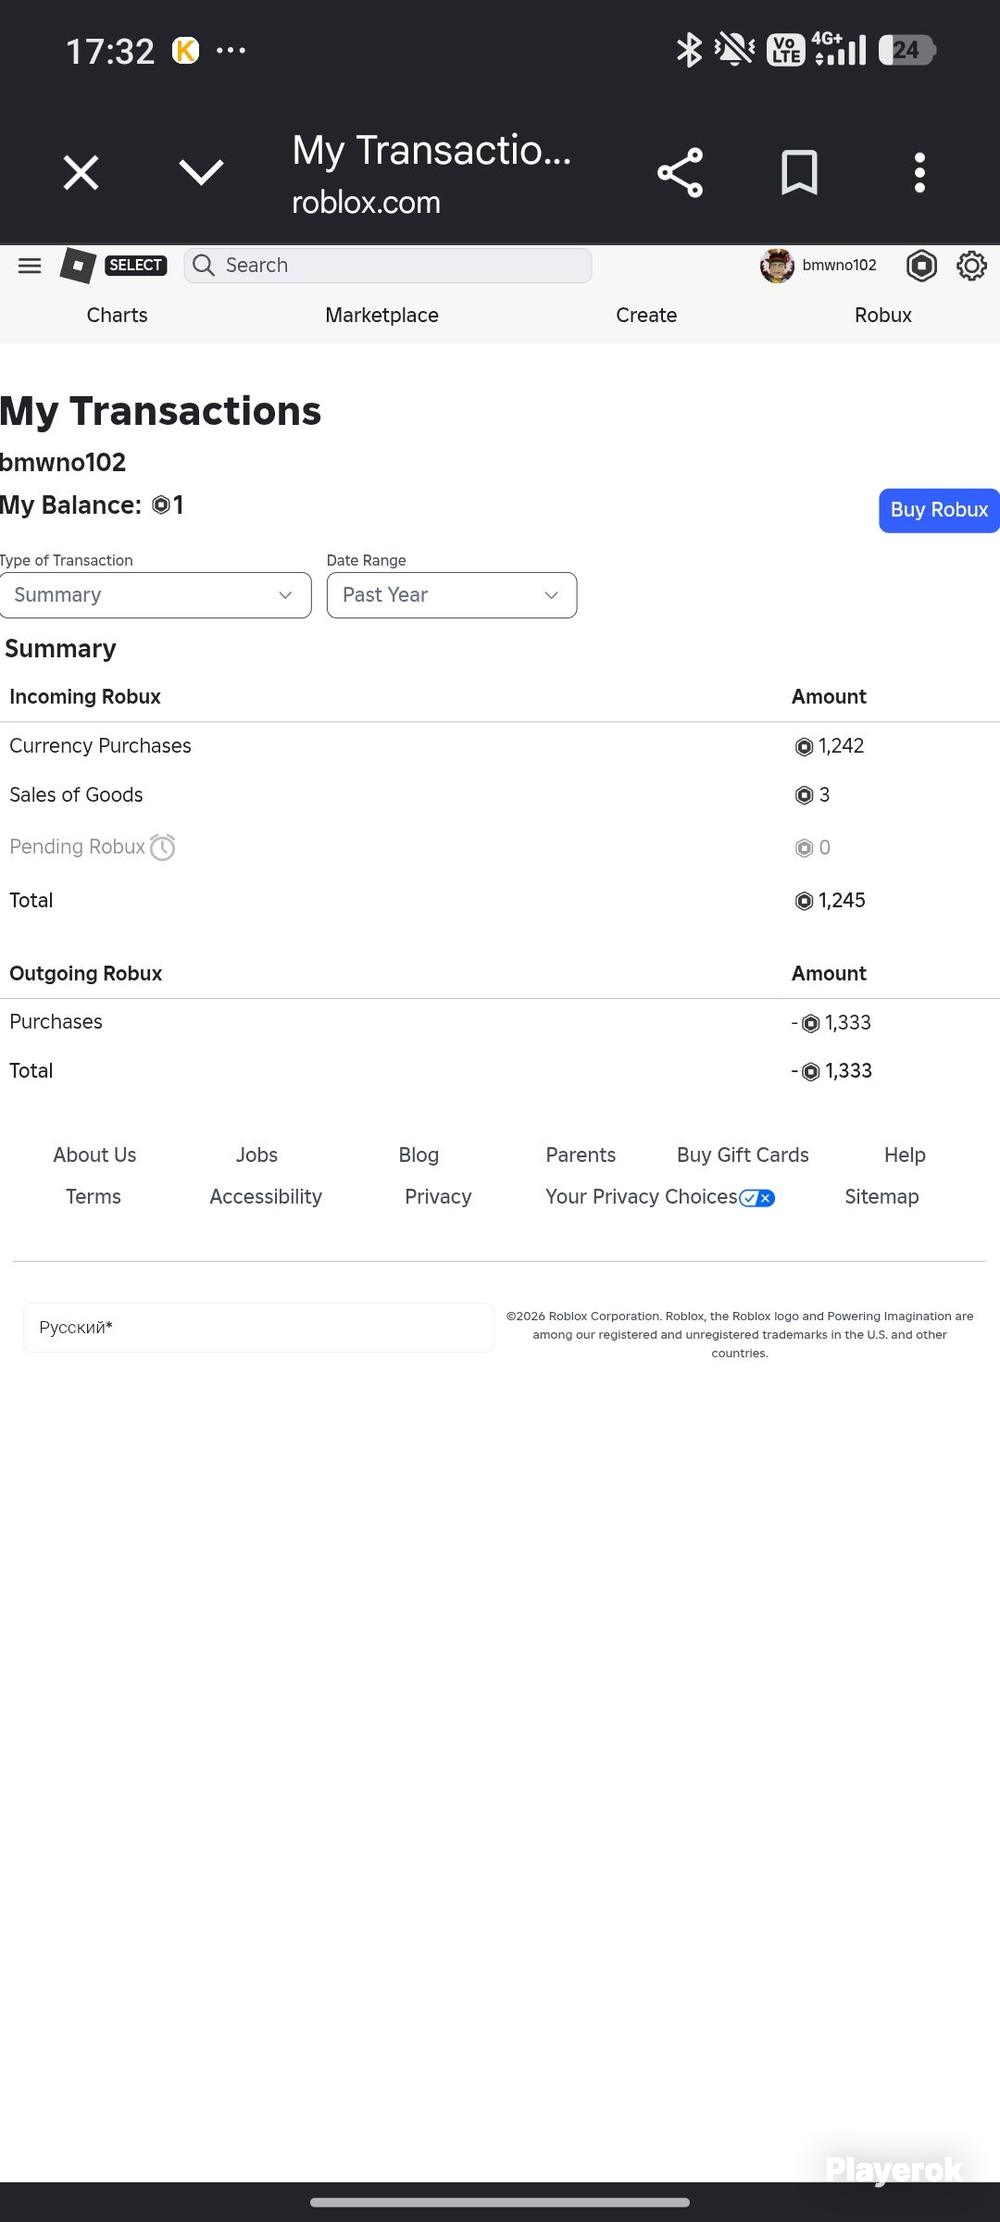Expand the Type of Transaction Summary dropdown
This screenshot has width=1000, height=2222.
156,595
